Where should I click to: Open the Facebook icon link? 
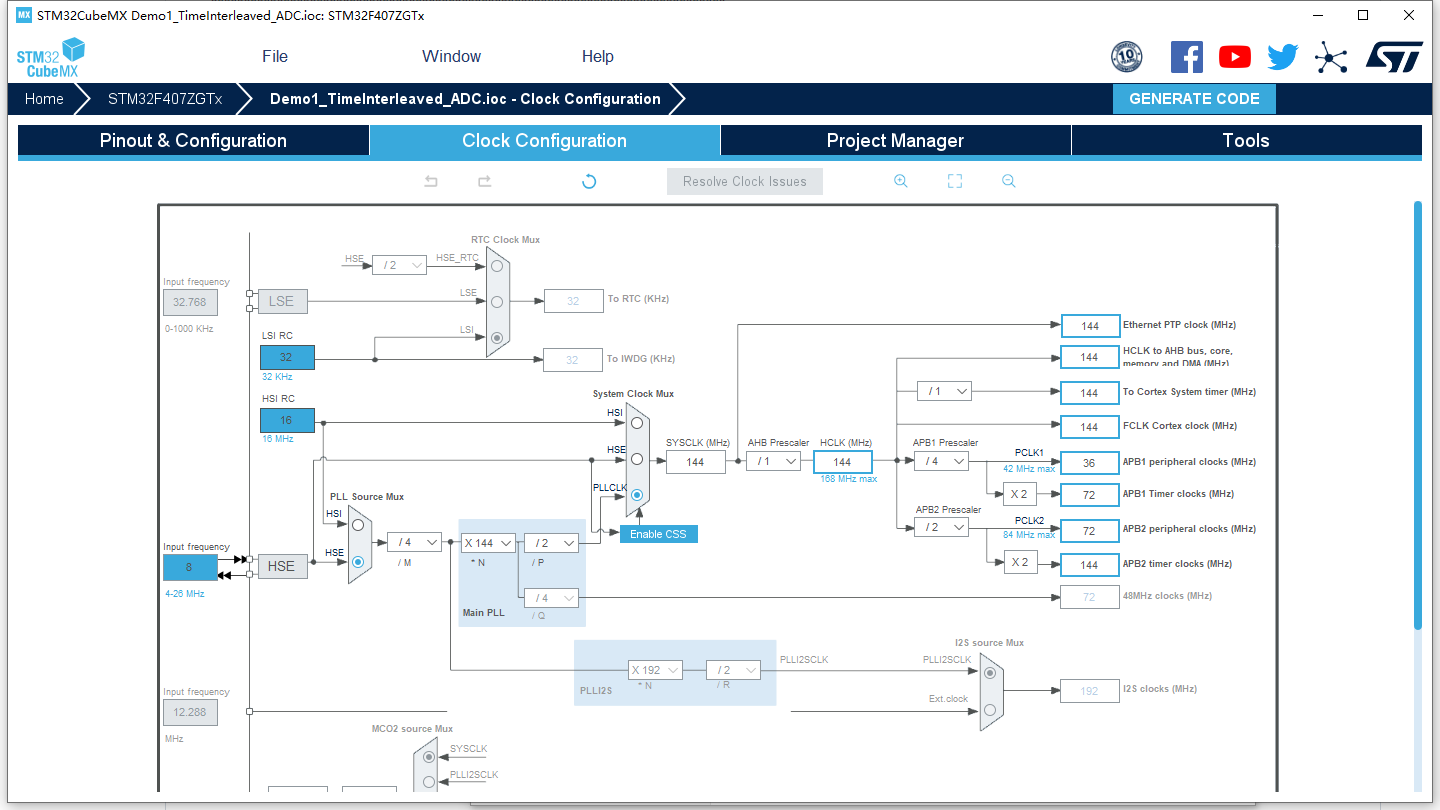pyautogui.click(x=1187, y=57)
